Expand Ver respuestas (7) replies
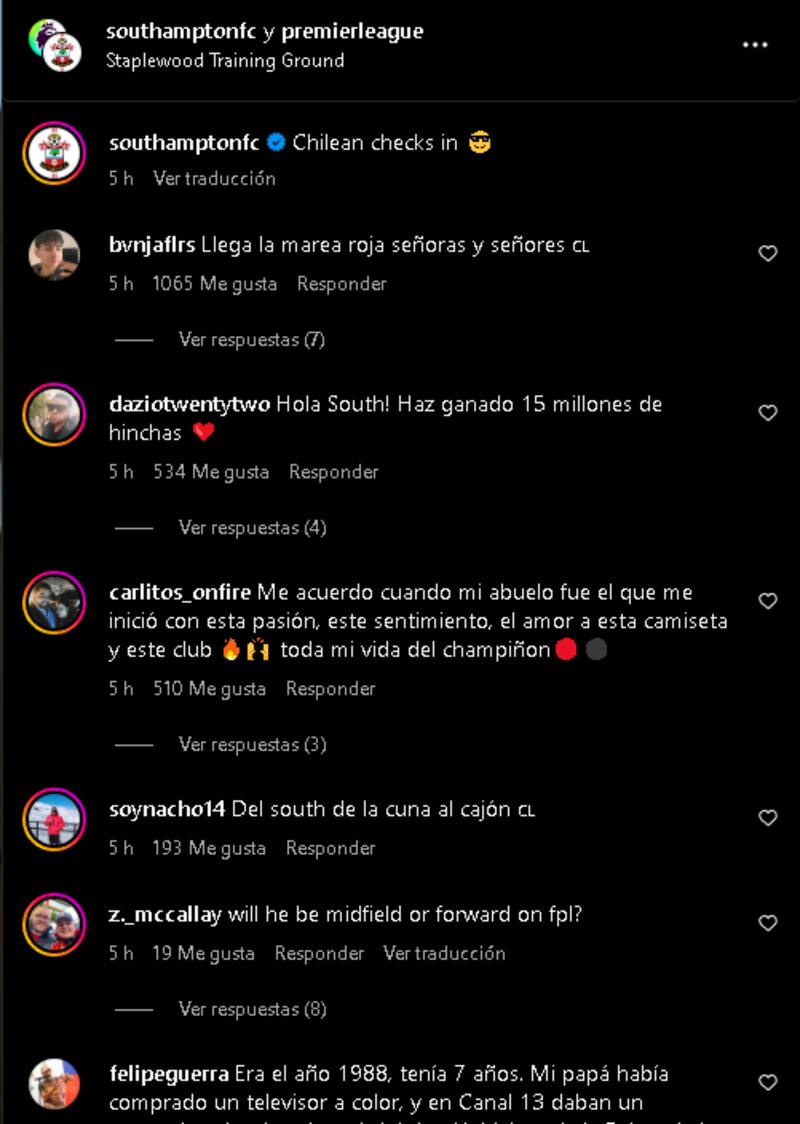The height and width of the screenshot is (1124, 800). (252, 339)
